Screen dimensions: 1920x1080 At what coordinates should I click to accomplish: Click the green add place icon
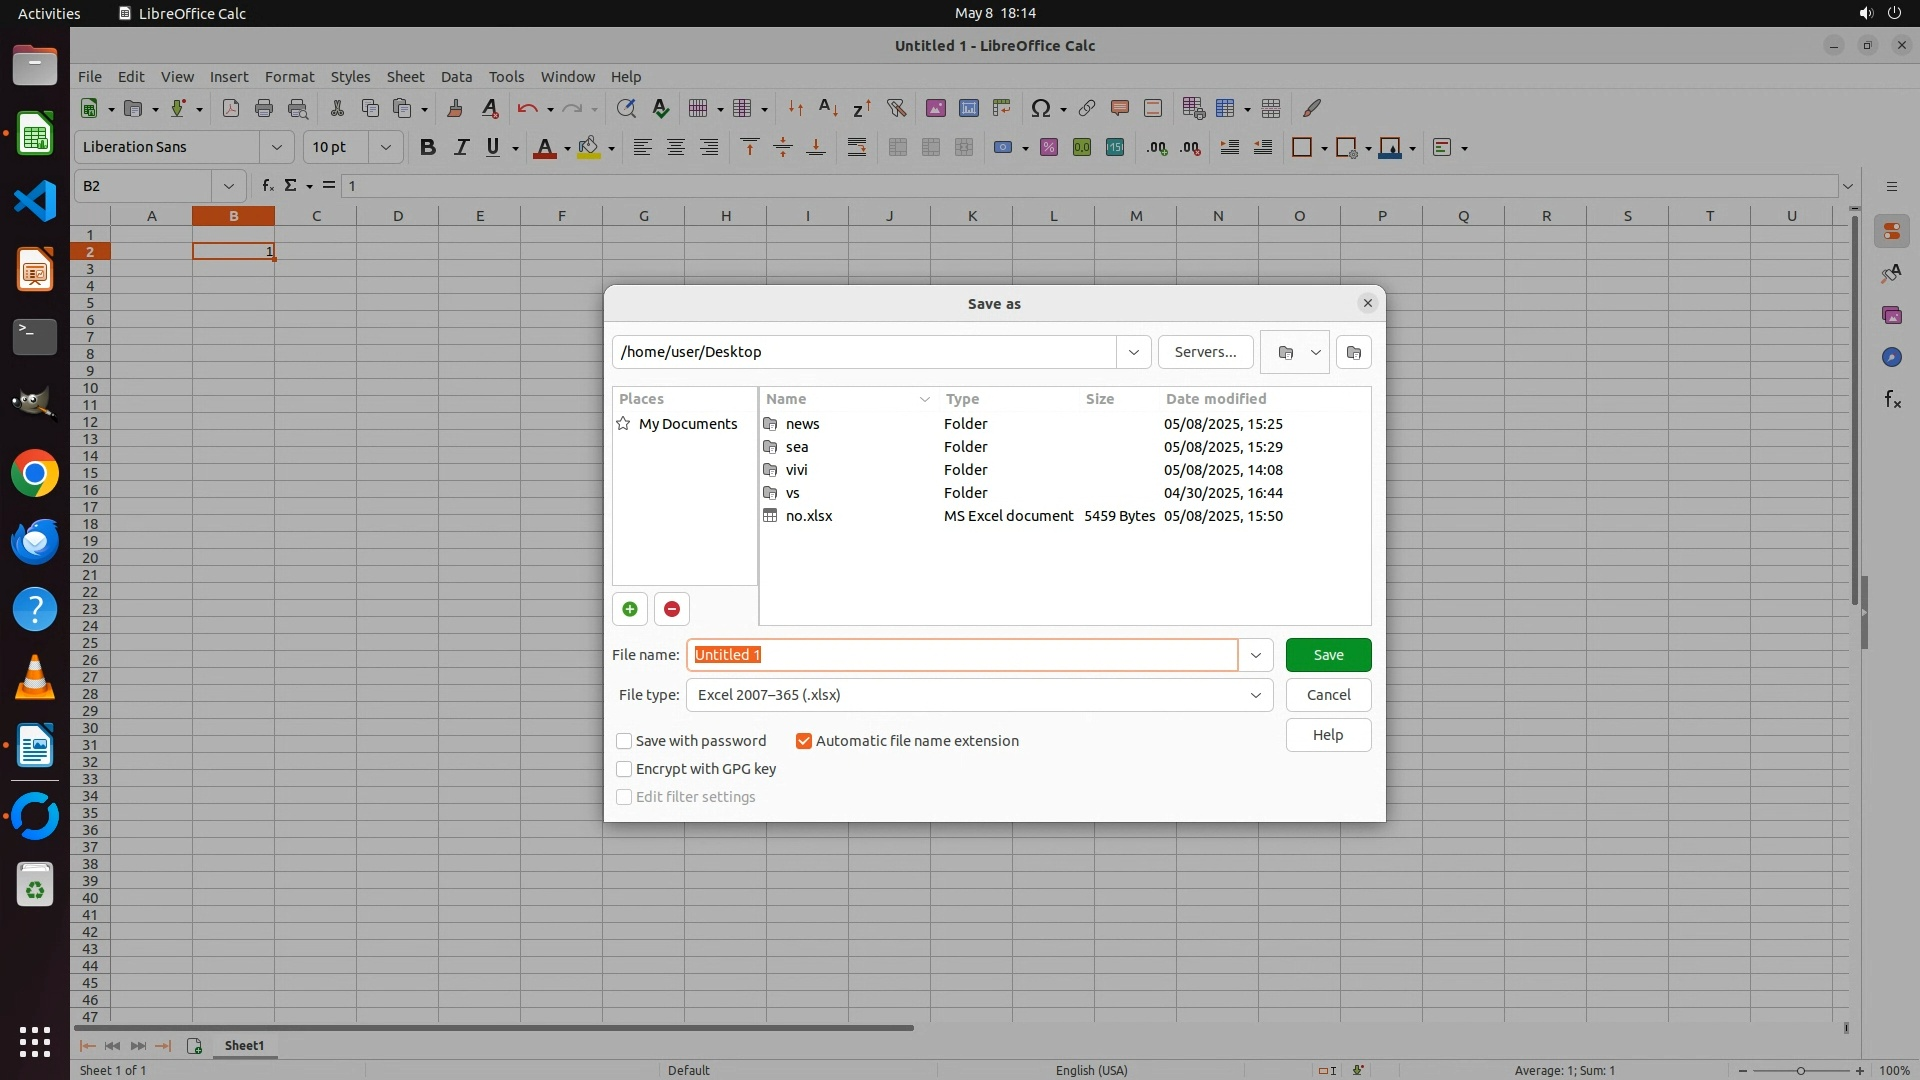[629, 609]
